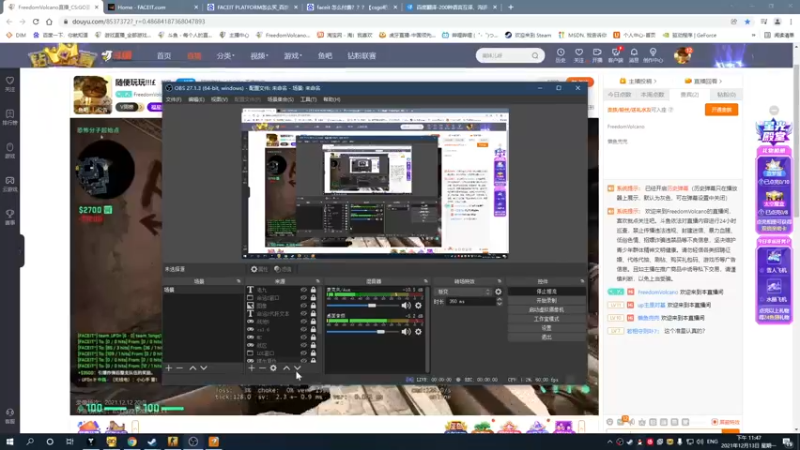Move scene down with Scenes down arrow
The image size is (800, 450).
(x=204, y=368)
